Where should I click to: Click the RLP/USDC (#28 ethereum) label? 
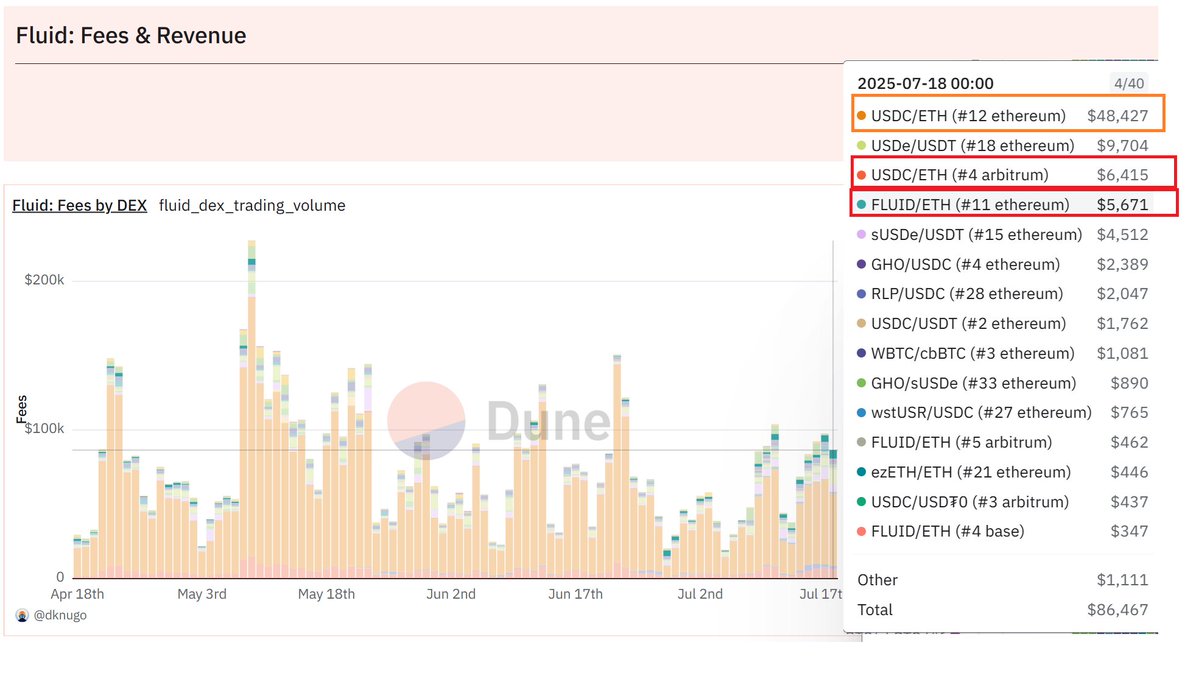[x=967, y=294]
